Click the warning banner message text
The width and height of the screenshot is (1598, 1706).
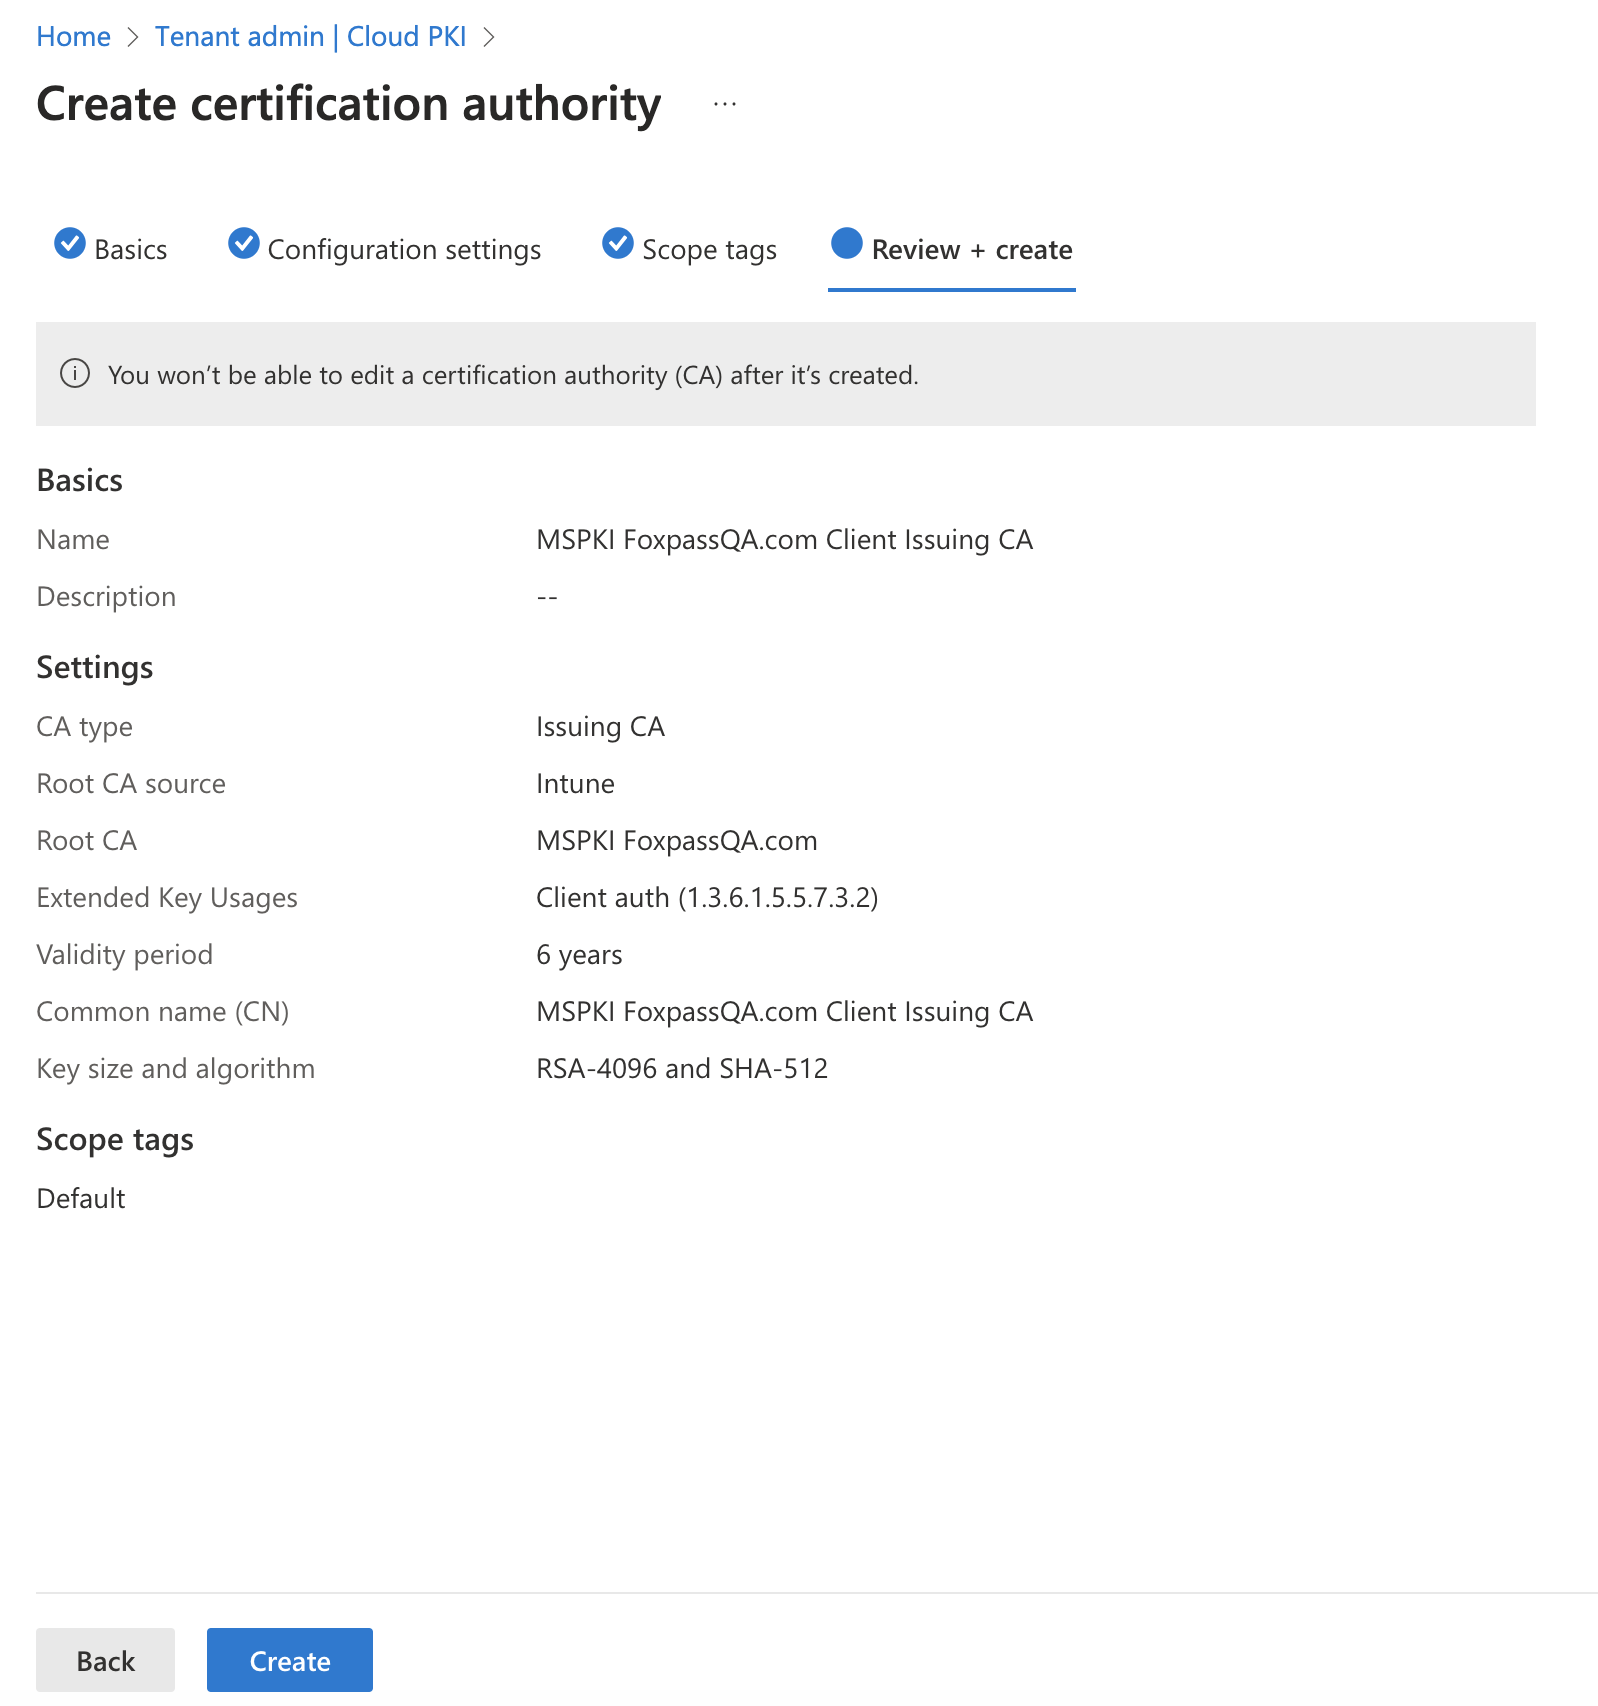[x=513, y=375]
